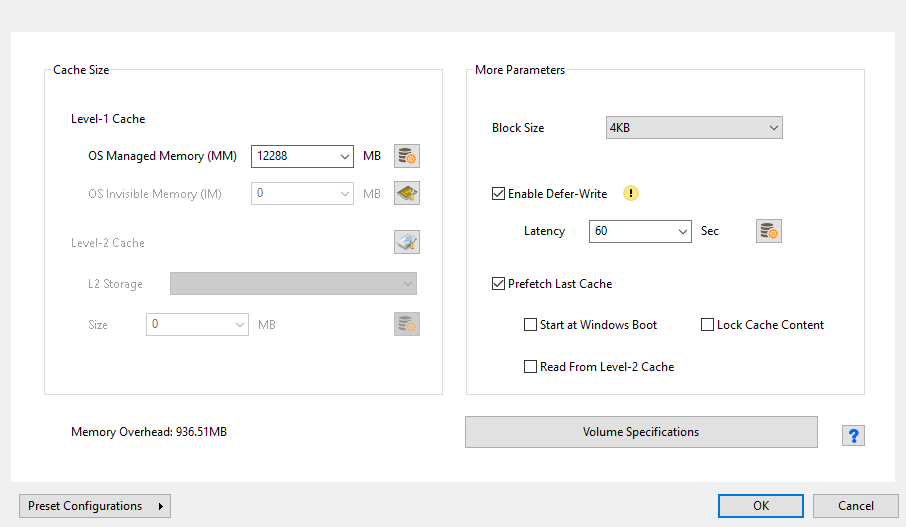Confirm settings with the OK button
906x527 pixels.
click(x=761, y=506)
